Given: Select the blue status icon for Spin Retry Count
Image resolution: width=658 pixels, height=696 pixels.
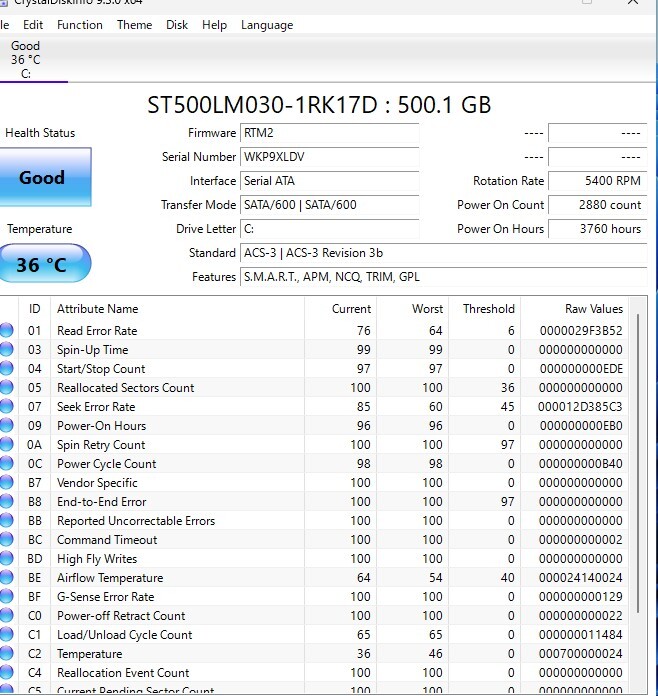Looking at the screenshot, I should click(7, 445).
